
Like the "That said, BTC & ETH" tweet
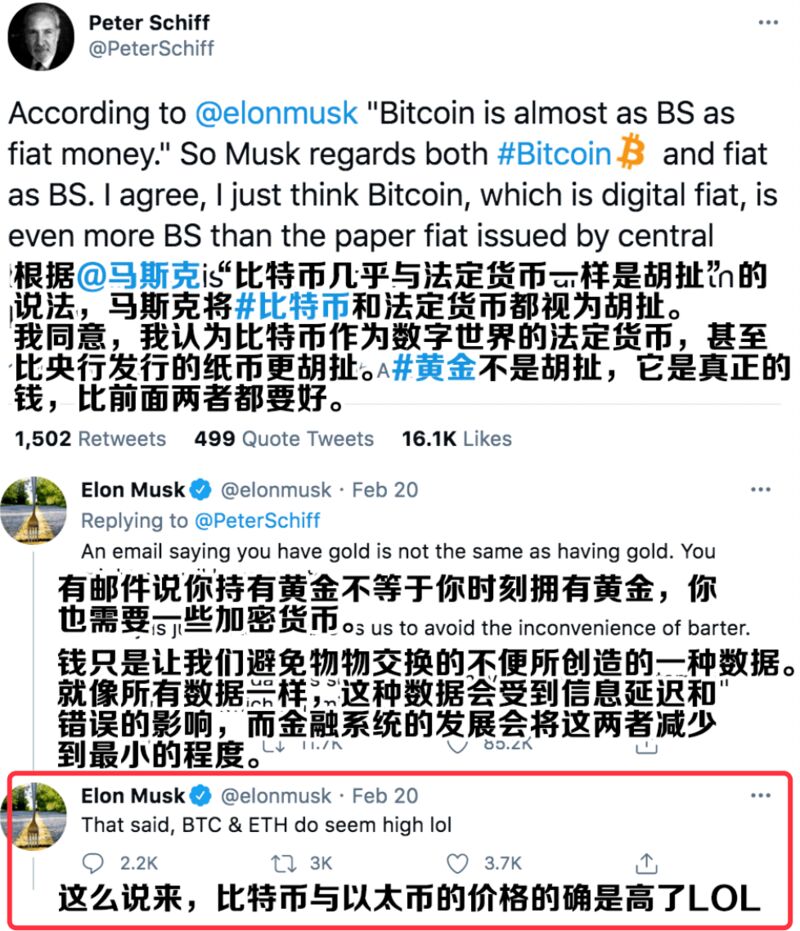pyautogui.click(x=457, y=862)
